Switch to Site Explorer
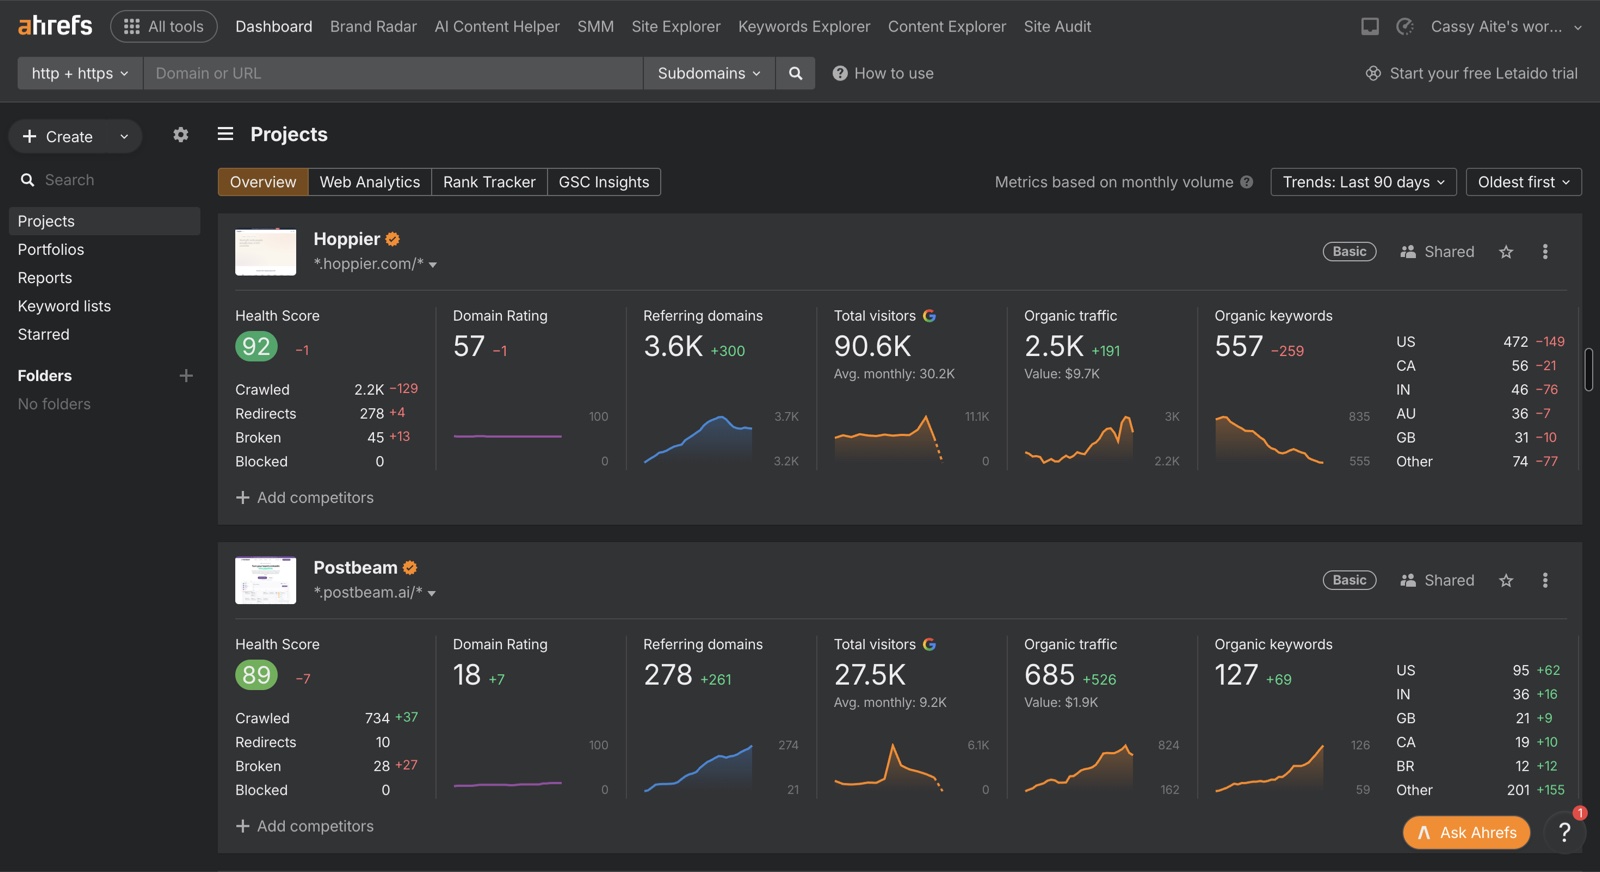Image resolution: width=1600 pixels, height=872 pixels. pos(676,26)
